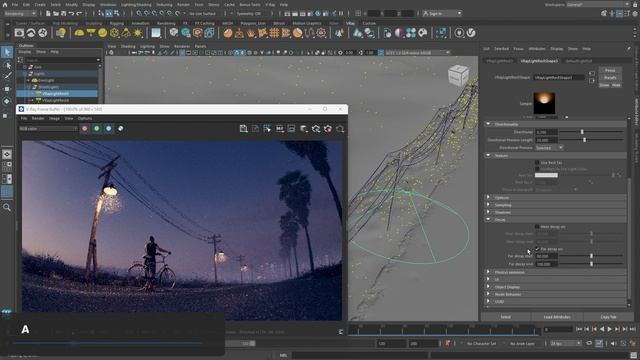640x360 pixels.
Task: Create a V-Ray sun light from shelf
Action: pos(138,33)
